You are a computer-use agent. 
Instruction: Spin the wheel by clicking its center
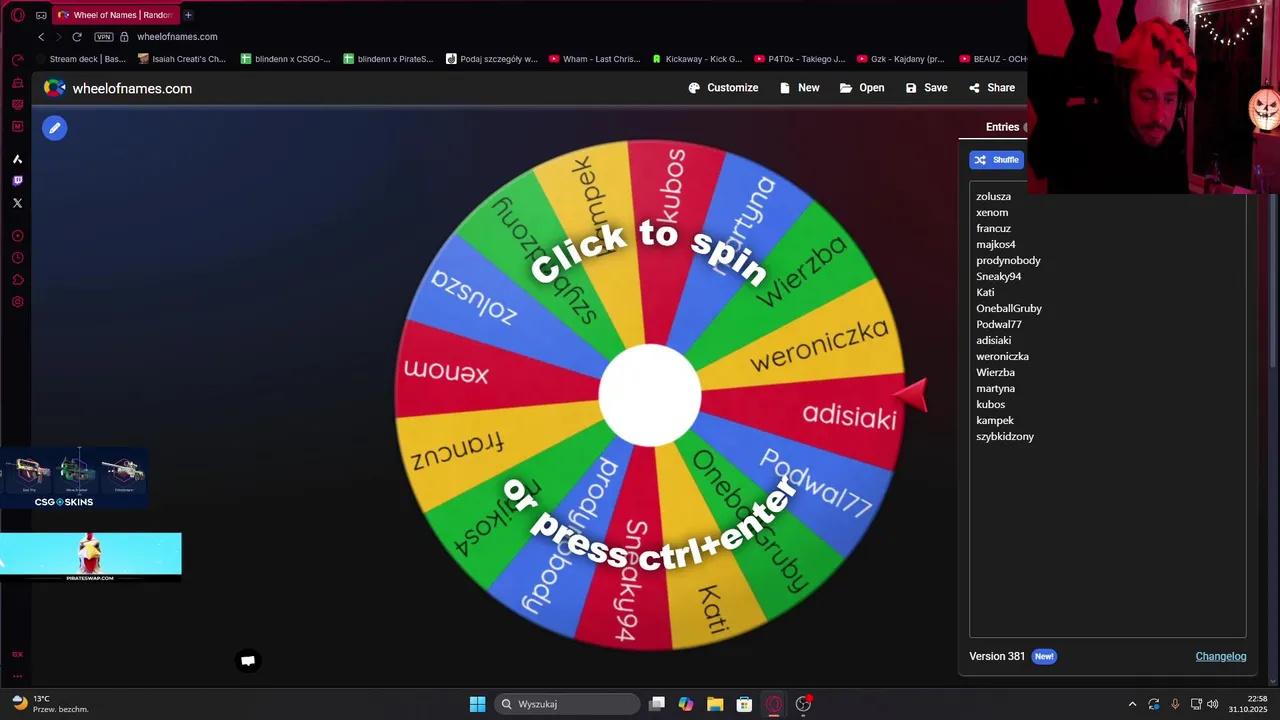(650, 395)
